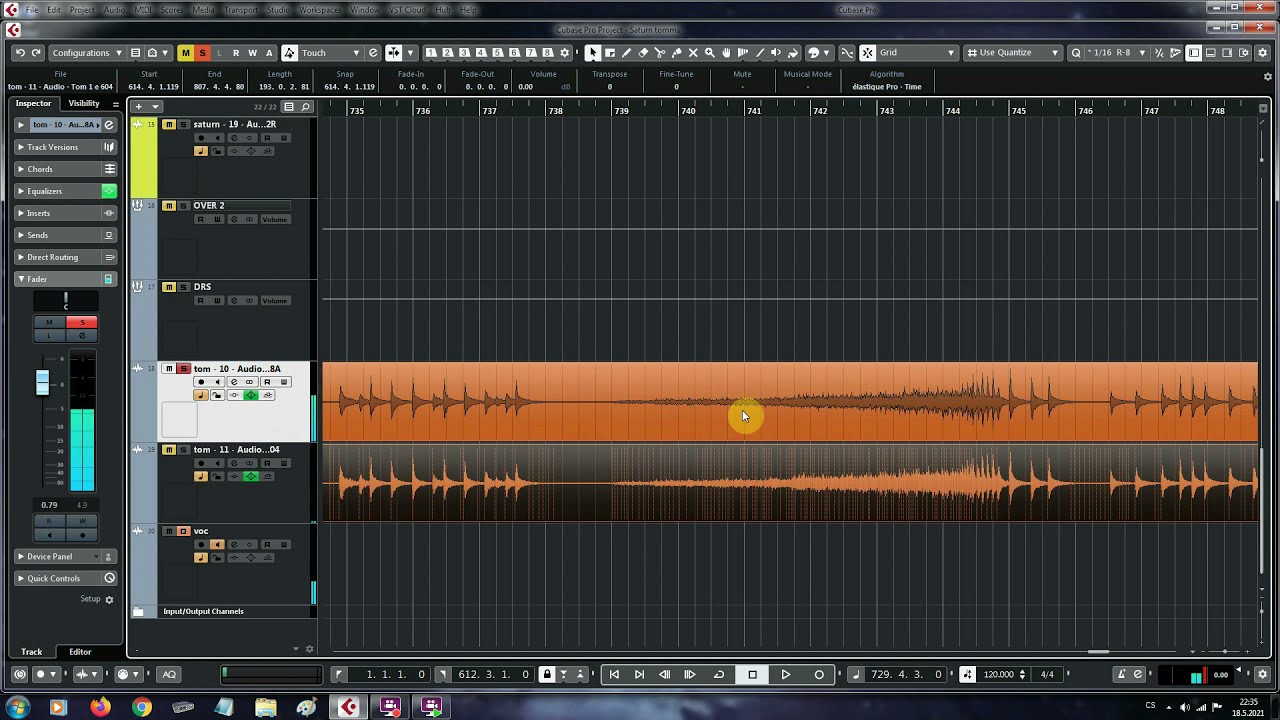Switch to the Visibility tab
Screen dimensions: 1280x720
[84, 103]
